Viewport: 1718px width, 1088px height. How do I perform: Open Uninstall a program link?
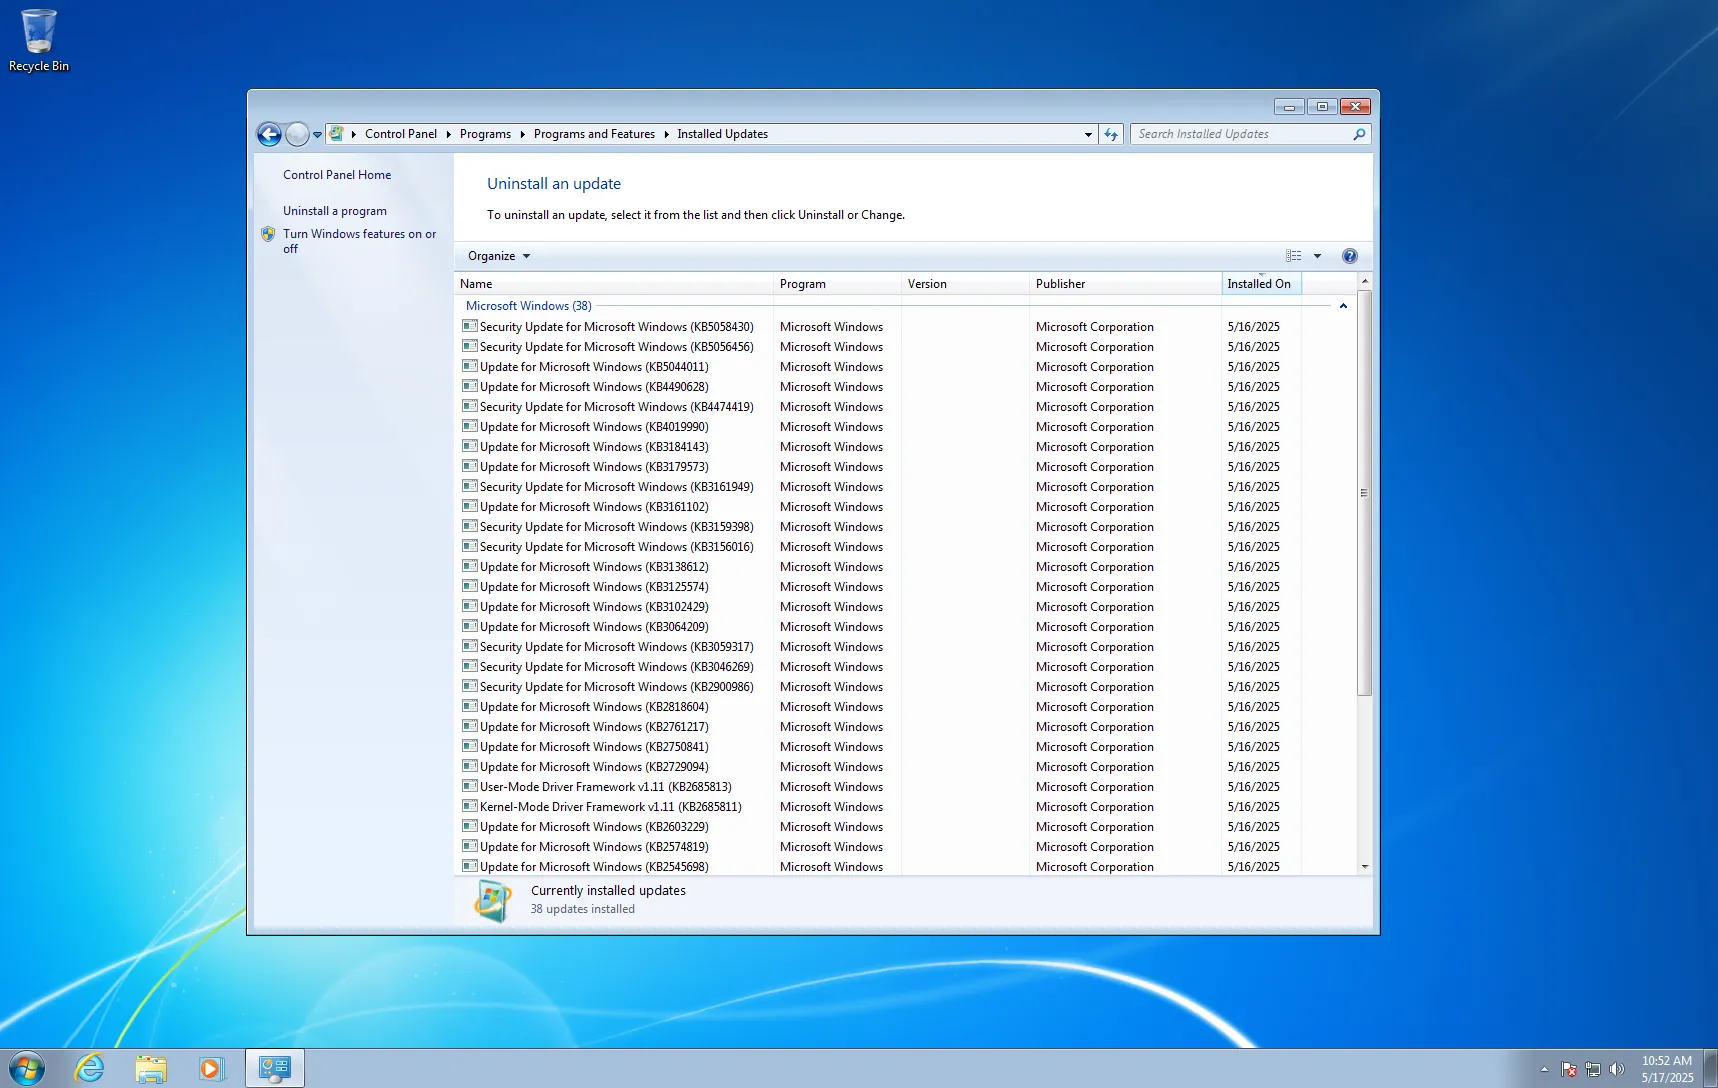(335, 211)
